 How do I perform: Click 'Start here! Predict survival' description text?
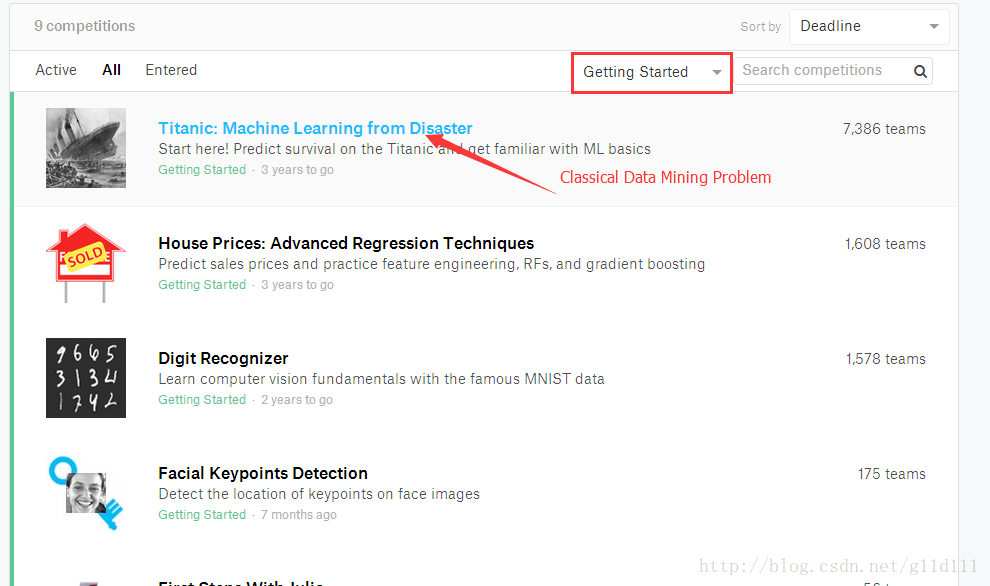click(404, 149)
